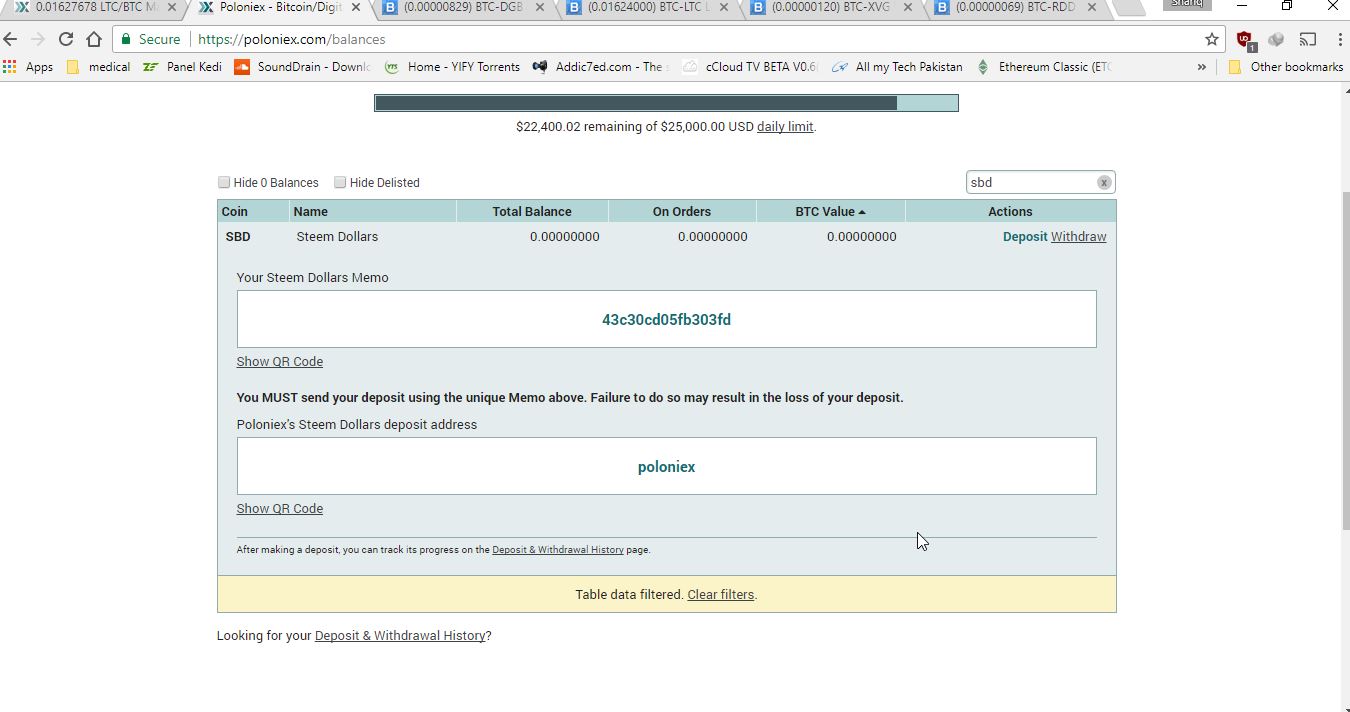This screenshot has height=712, width=1350.
Task: Open the medical bookmarks folder
Action: click(97, 67)
